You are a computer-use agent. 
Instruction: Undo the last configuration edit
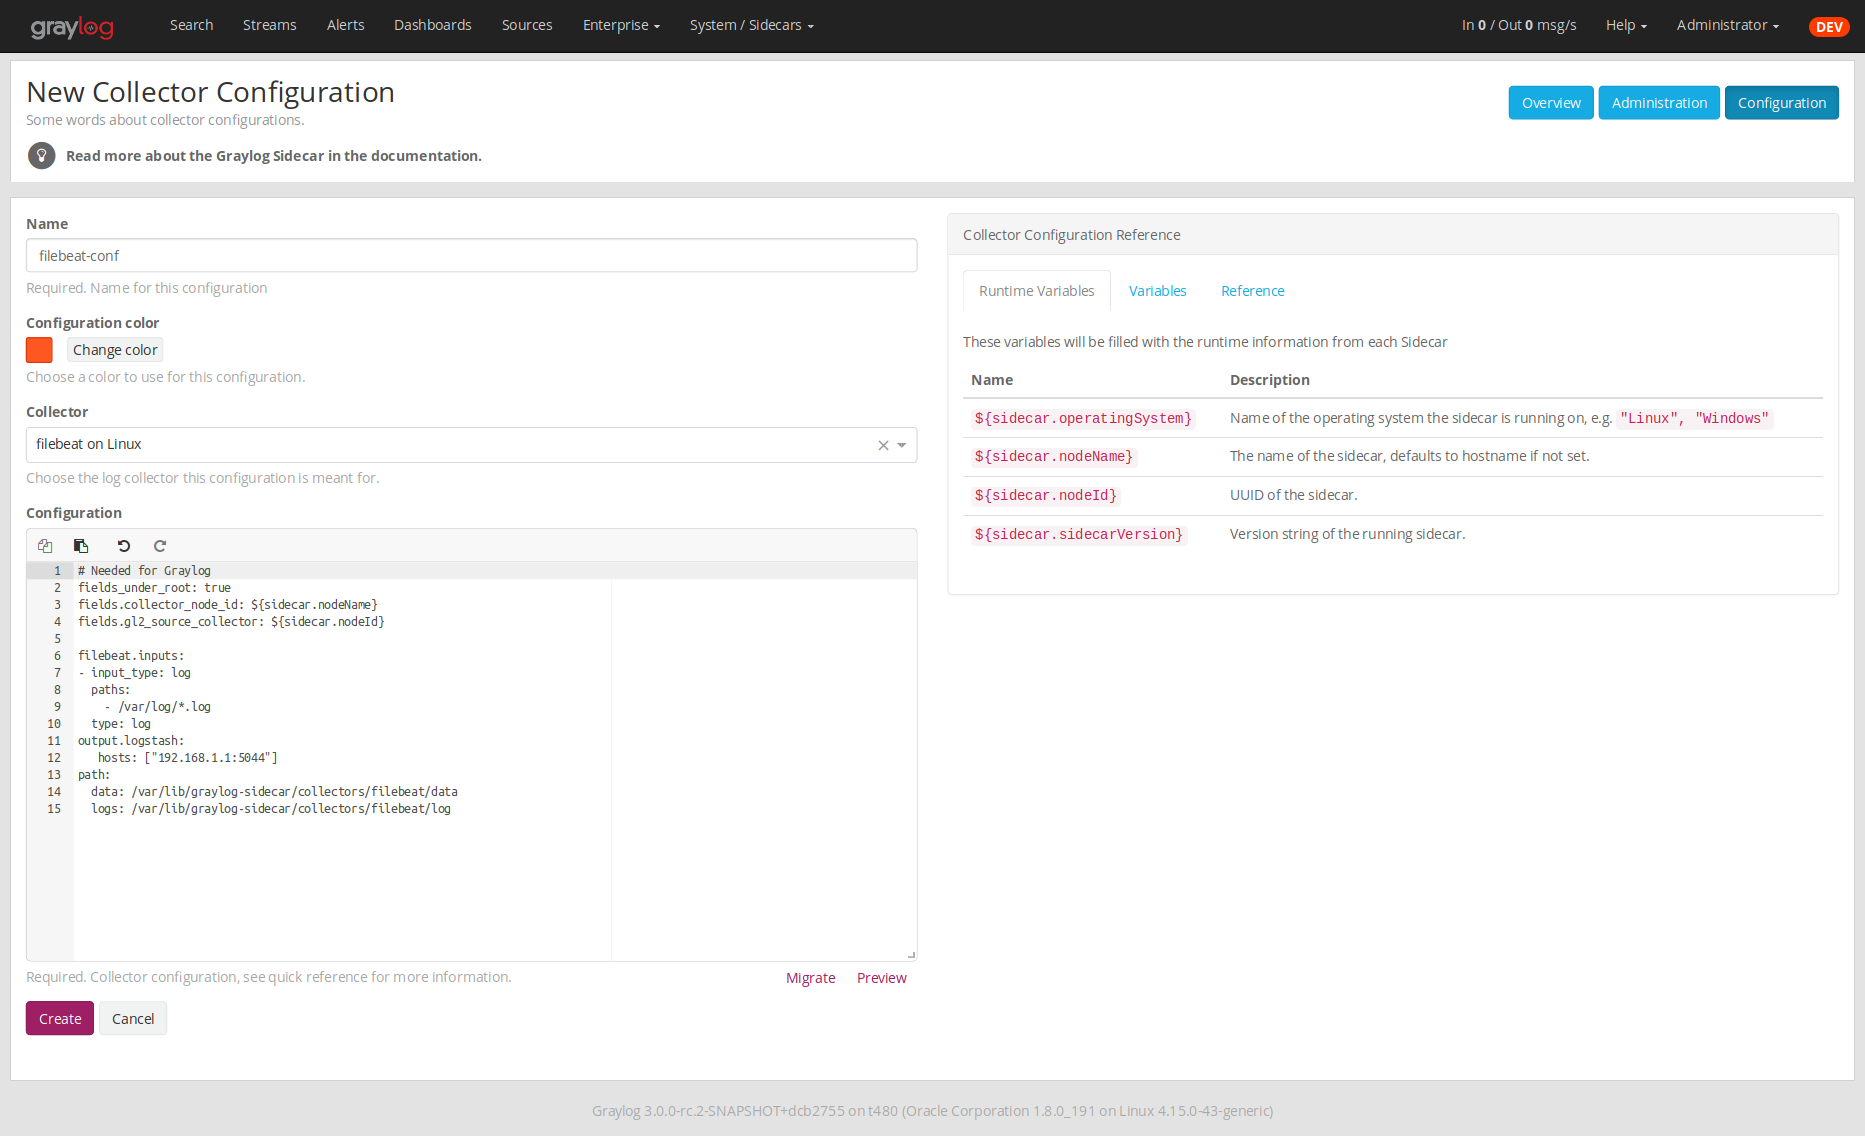(124, 546)
